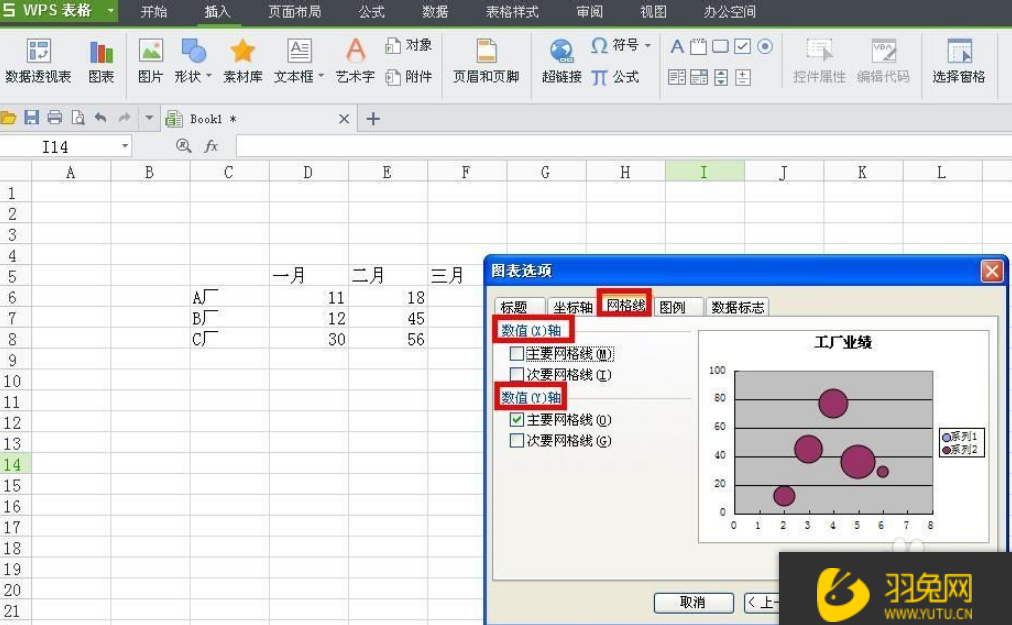The width and height of the screenshot is (1012, 625).
Task: Open 页眉和页脚 header and footer
Action: (486, 61)
